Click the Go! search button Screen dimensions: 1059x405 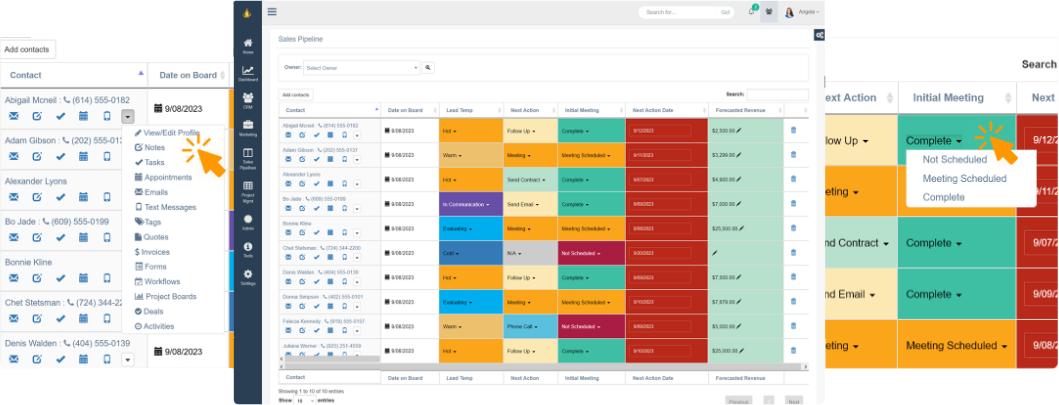725,12
